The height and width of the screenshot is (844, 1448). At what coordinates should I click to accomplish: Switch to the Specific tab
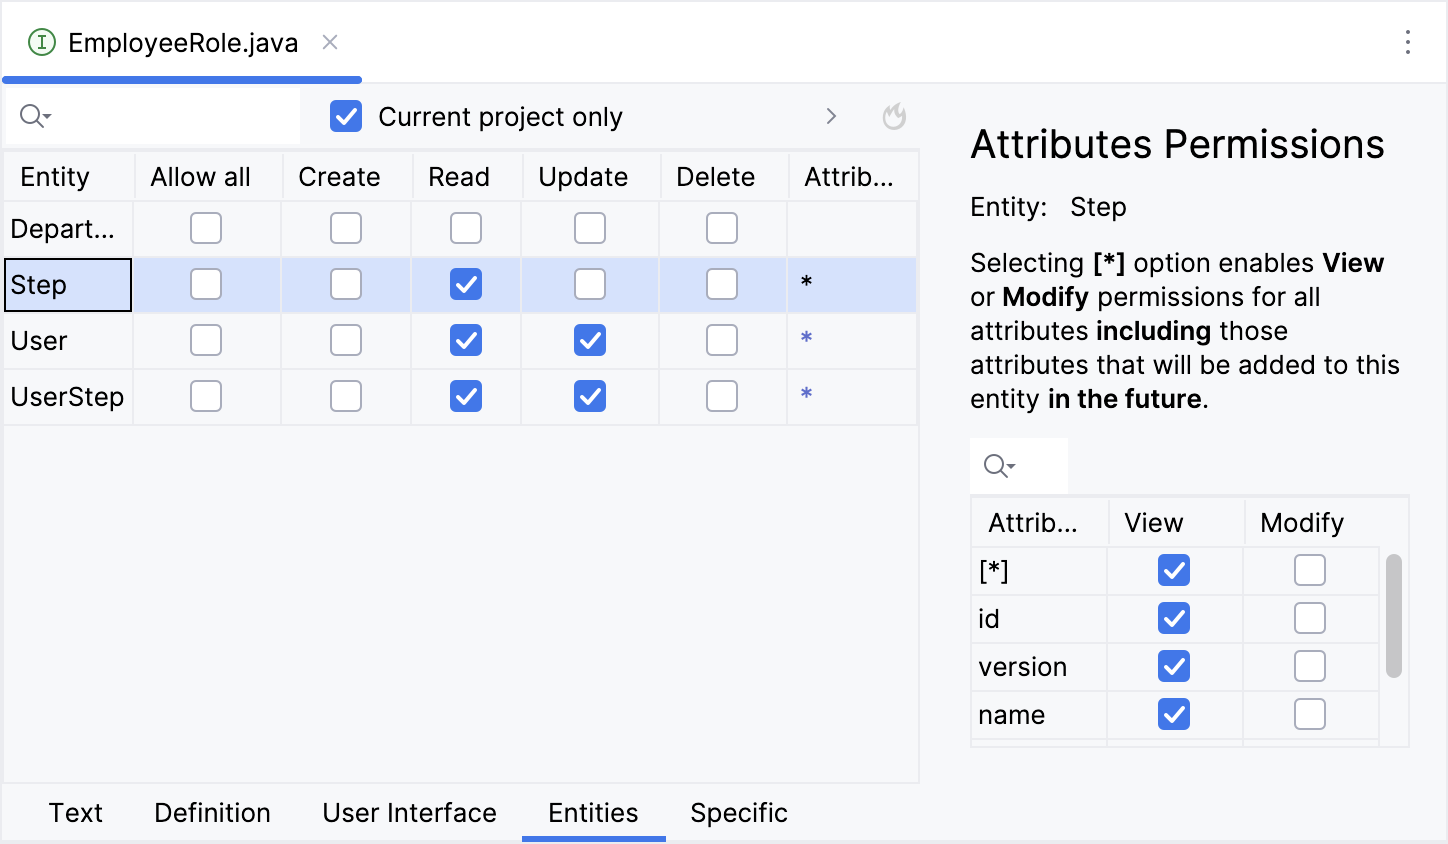(x=739, y=813)
